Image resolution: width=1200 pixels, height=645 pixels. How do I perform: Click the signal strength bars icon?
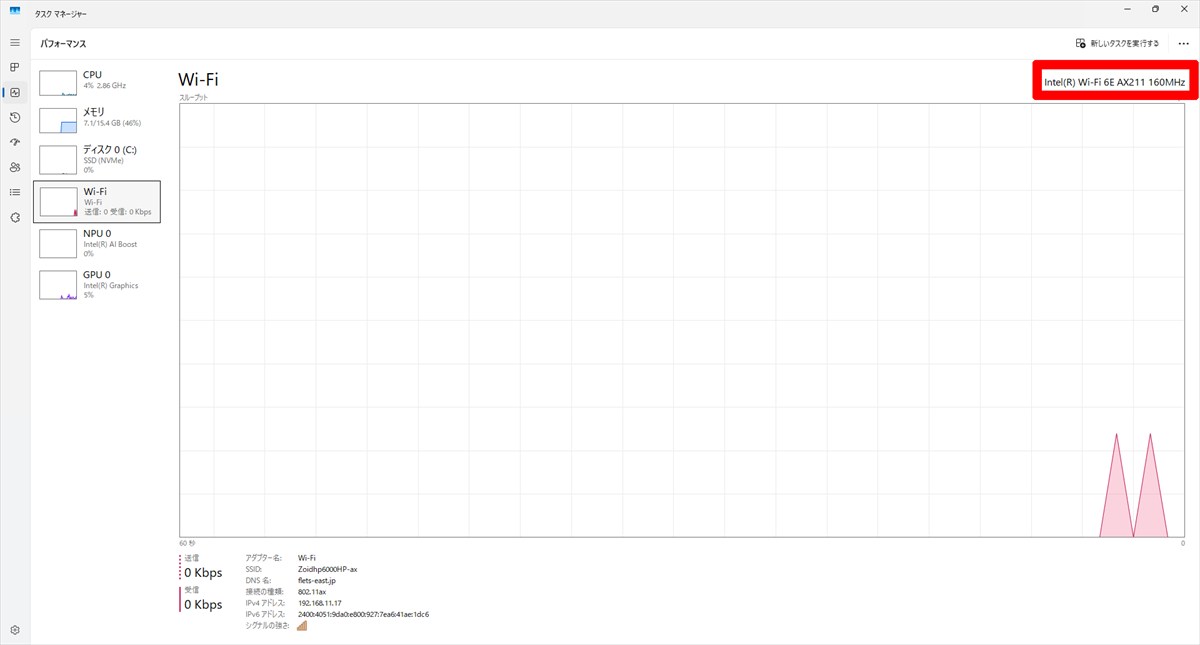point(302,626)
